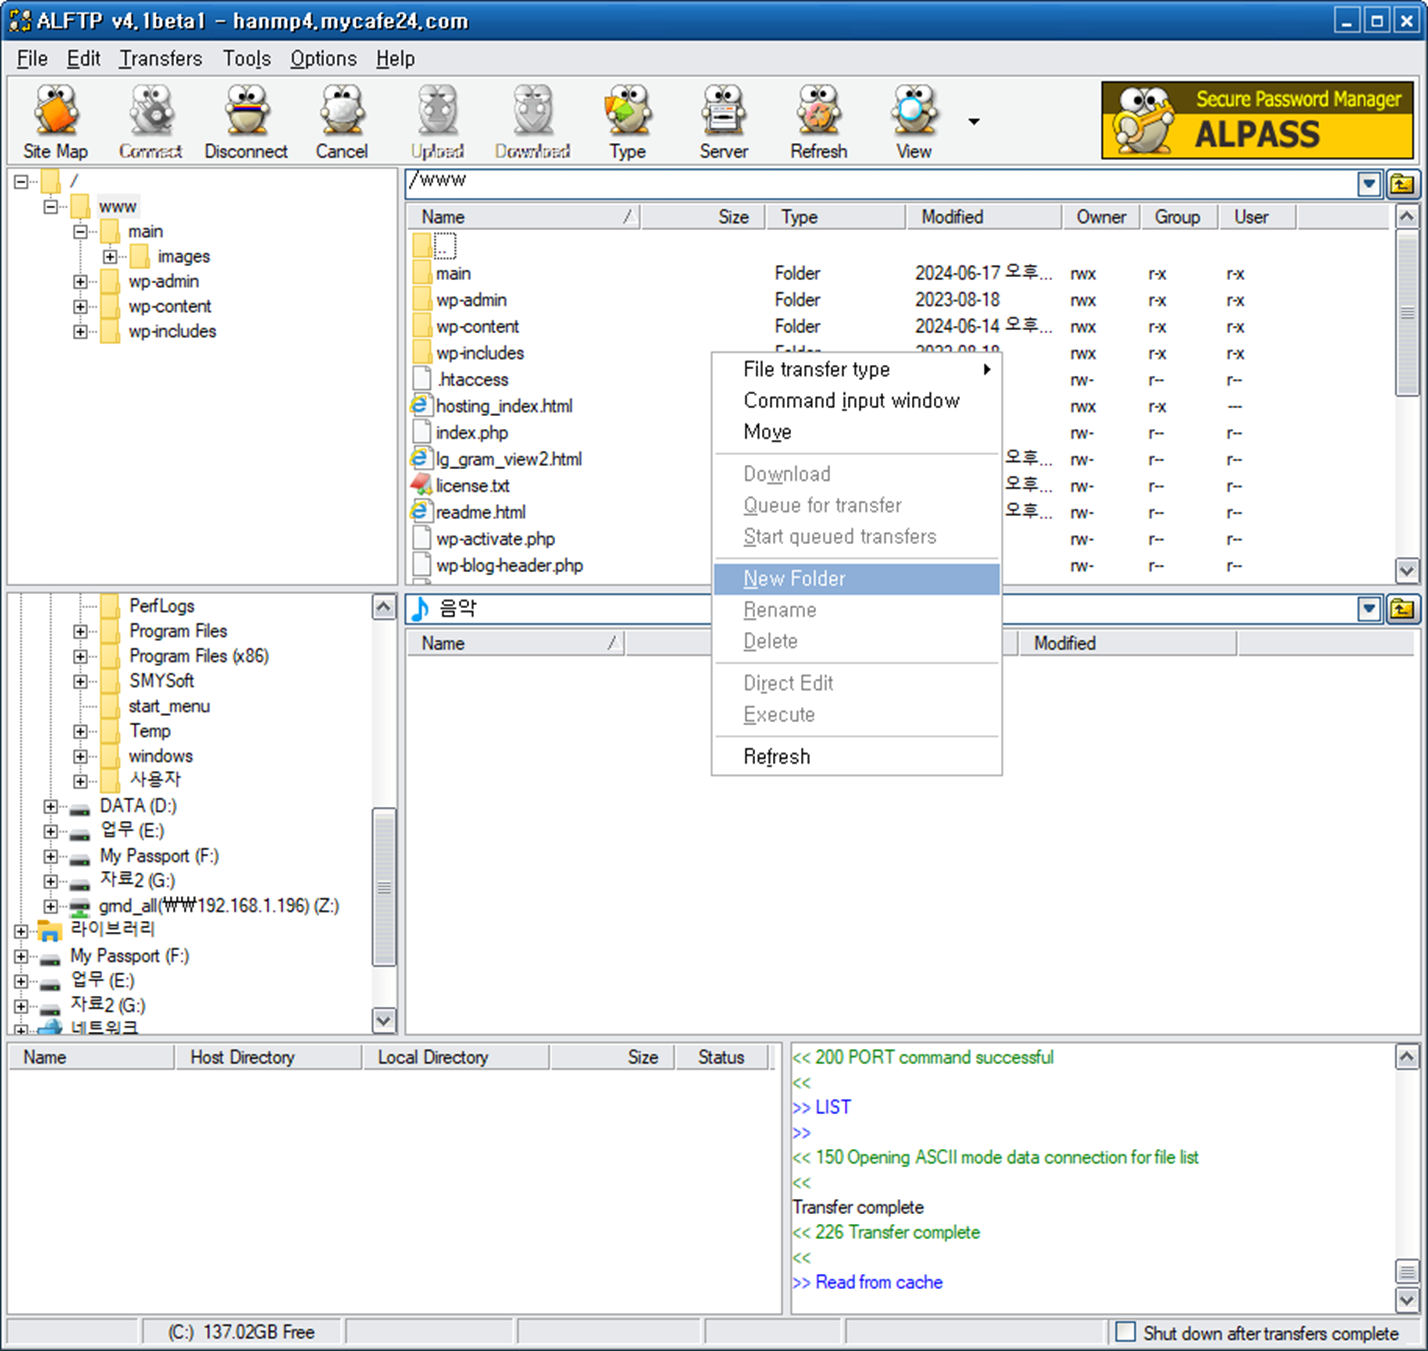
Task: Open the Help menu
Action: (395, 58)
